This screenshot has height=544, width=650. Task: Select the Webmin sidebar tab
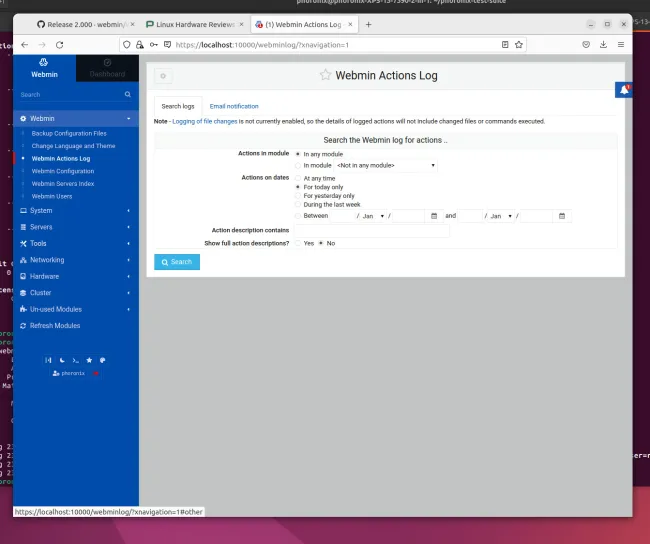(44, 68)
